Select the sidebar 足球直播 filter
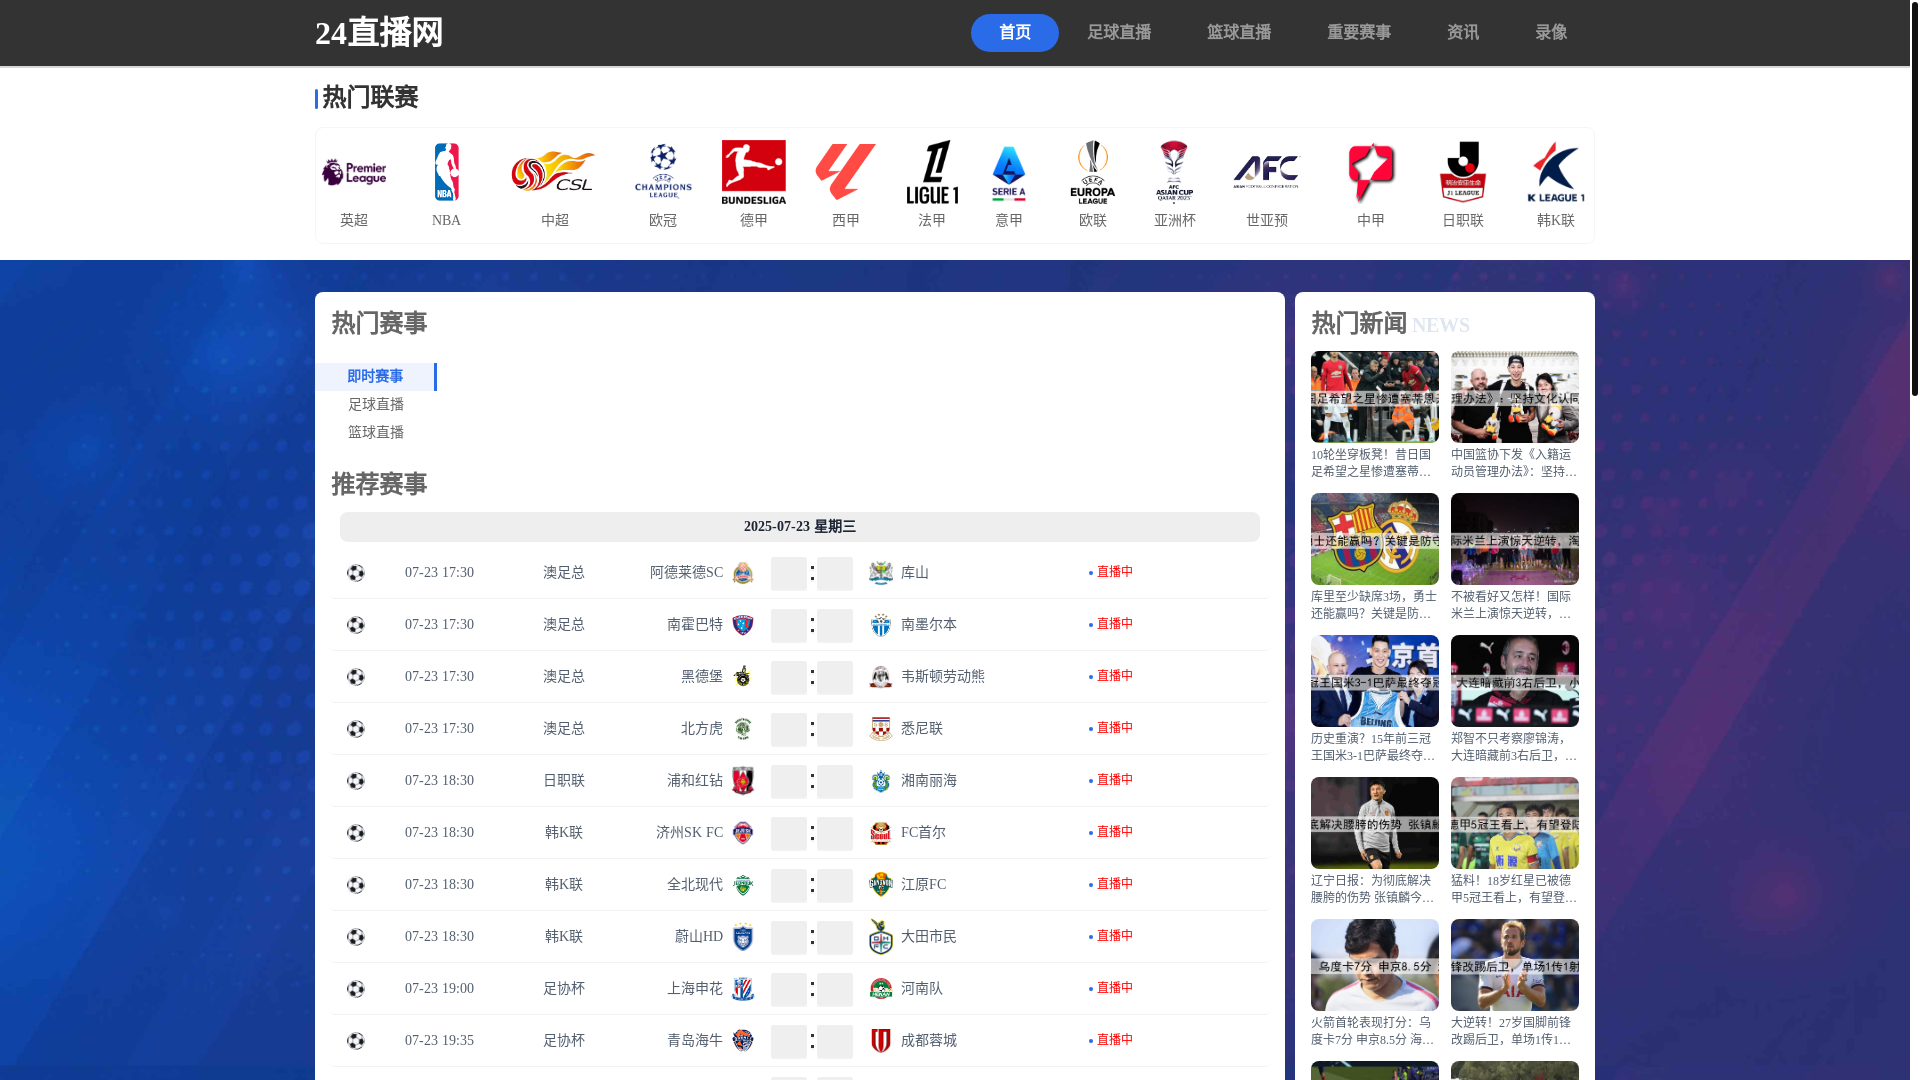This screenshot has width=1920, height=1080. coord(376,405)
